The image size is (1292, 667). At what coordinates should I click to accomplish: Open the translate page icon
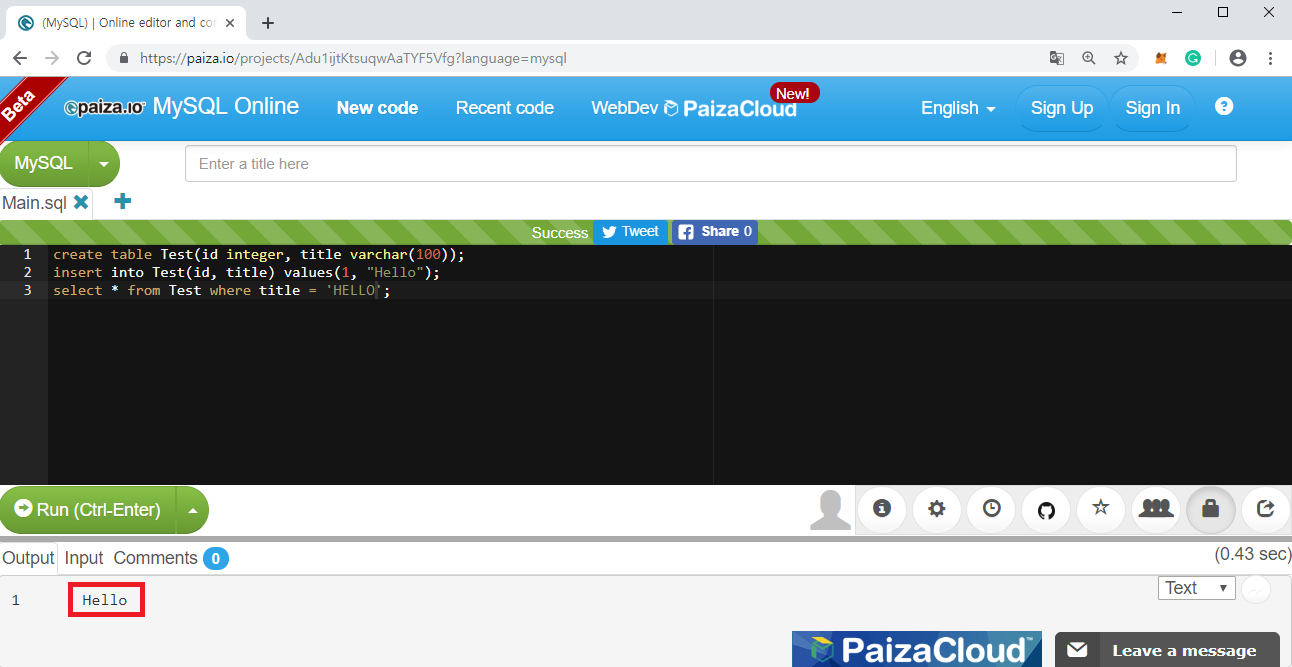pos(1057,58)
